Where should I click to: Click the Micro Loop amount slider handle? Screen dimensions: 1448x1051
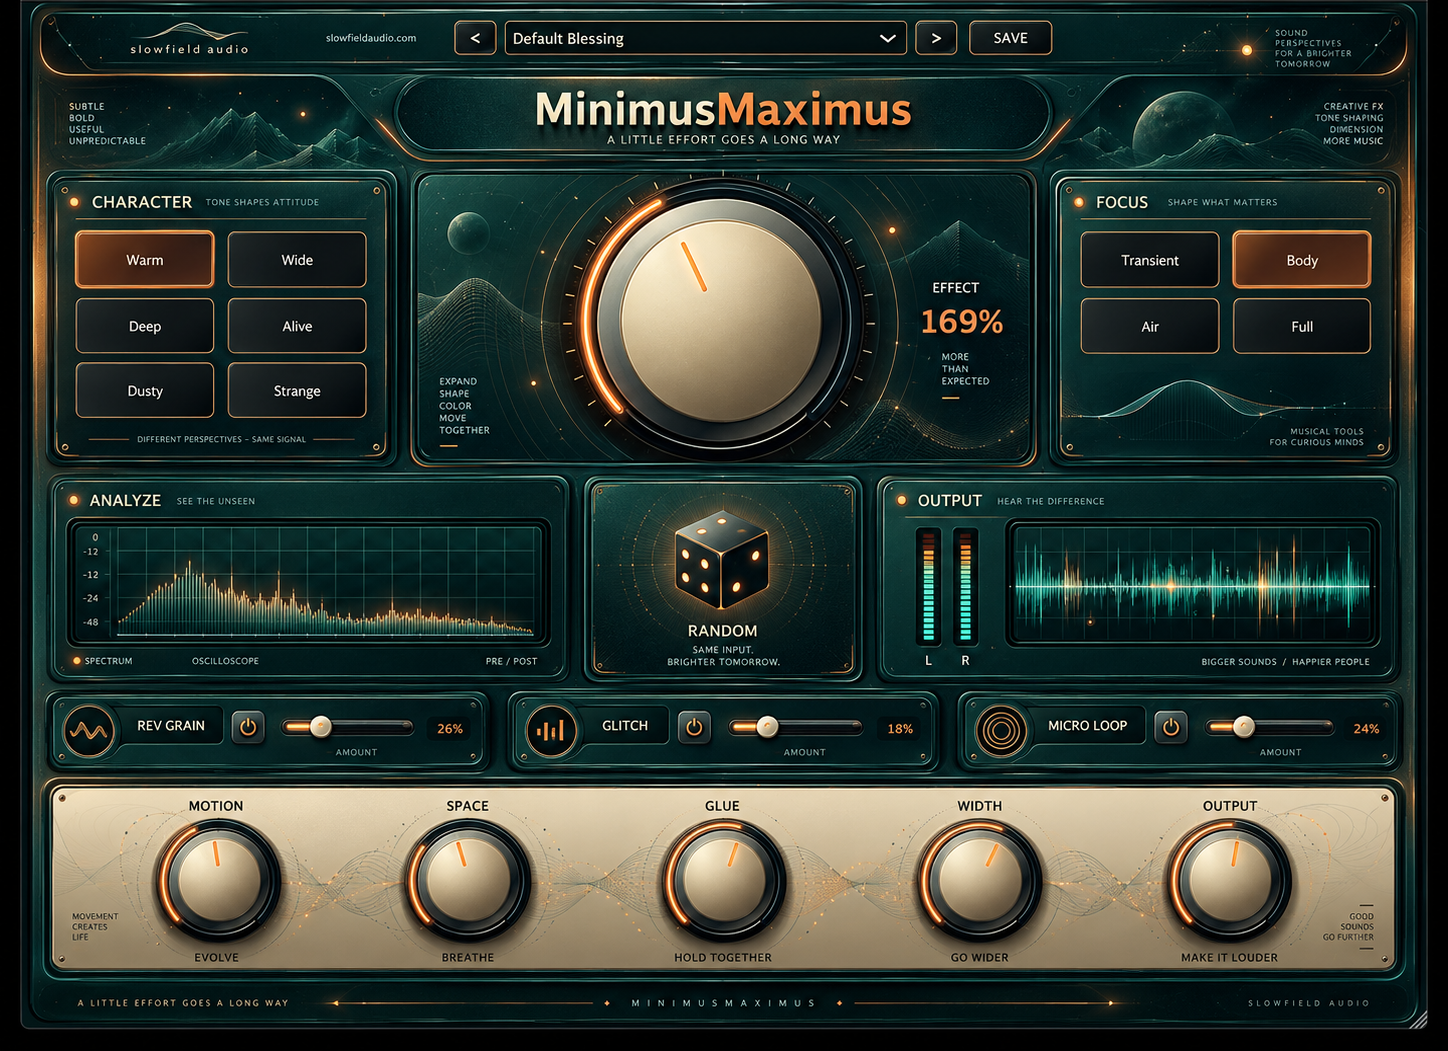point(1243,727)
